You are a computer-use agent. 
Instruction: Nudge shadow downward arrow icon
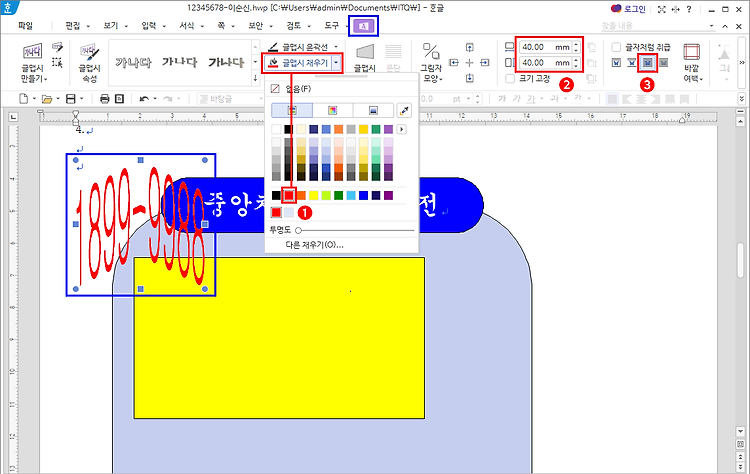click(470, 78)
